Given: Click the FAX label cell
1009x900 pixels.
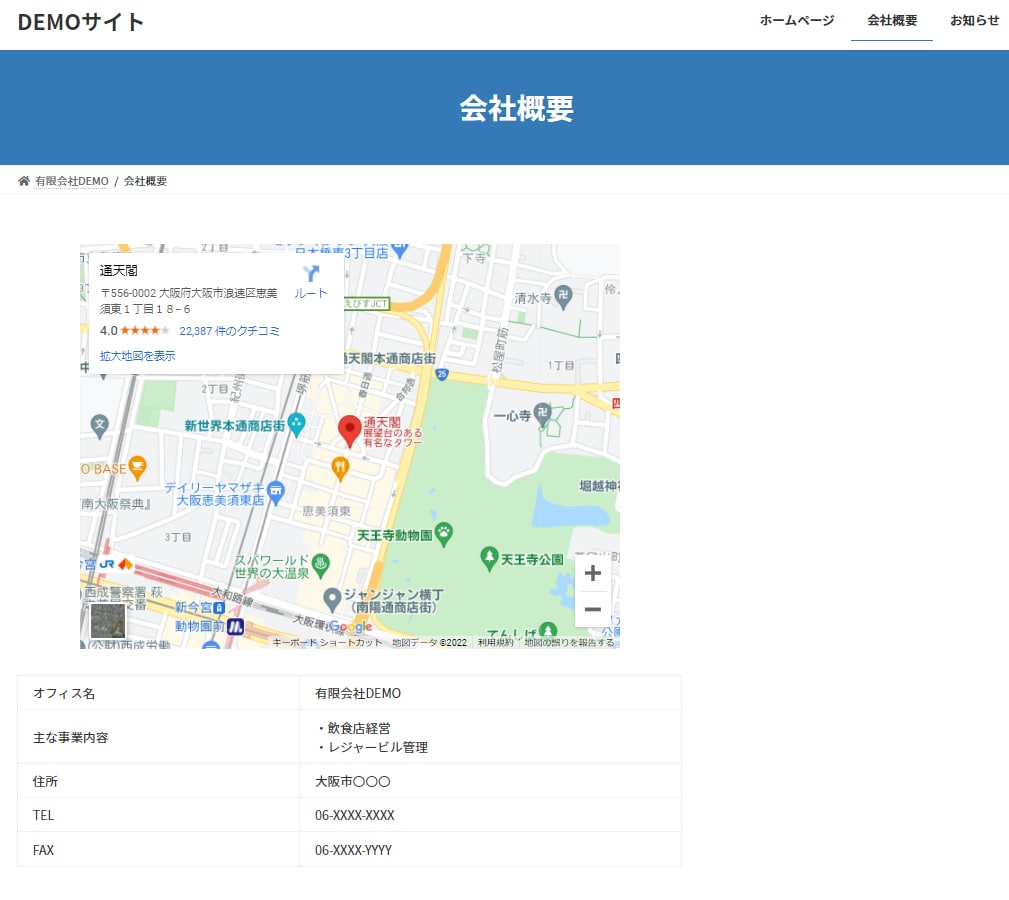Looking at the screenshot, I should 158,850.
